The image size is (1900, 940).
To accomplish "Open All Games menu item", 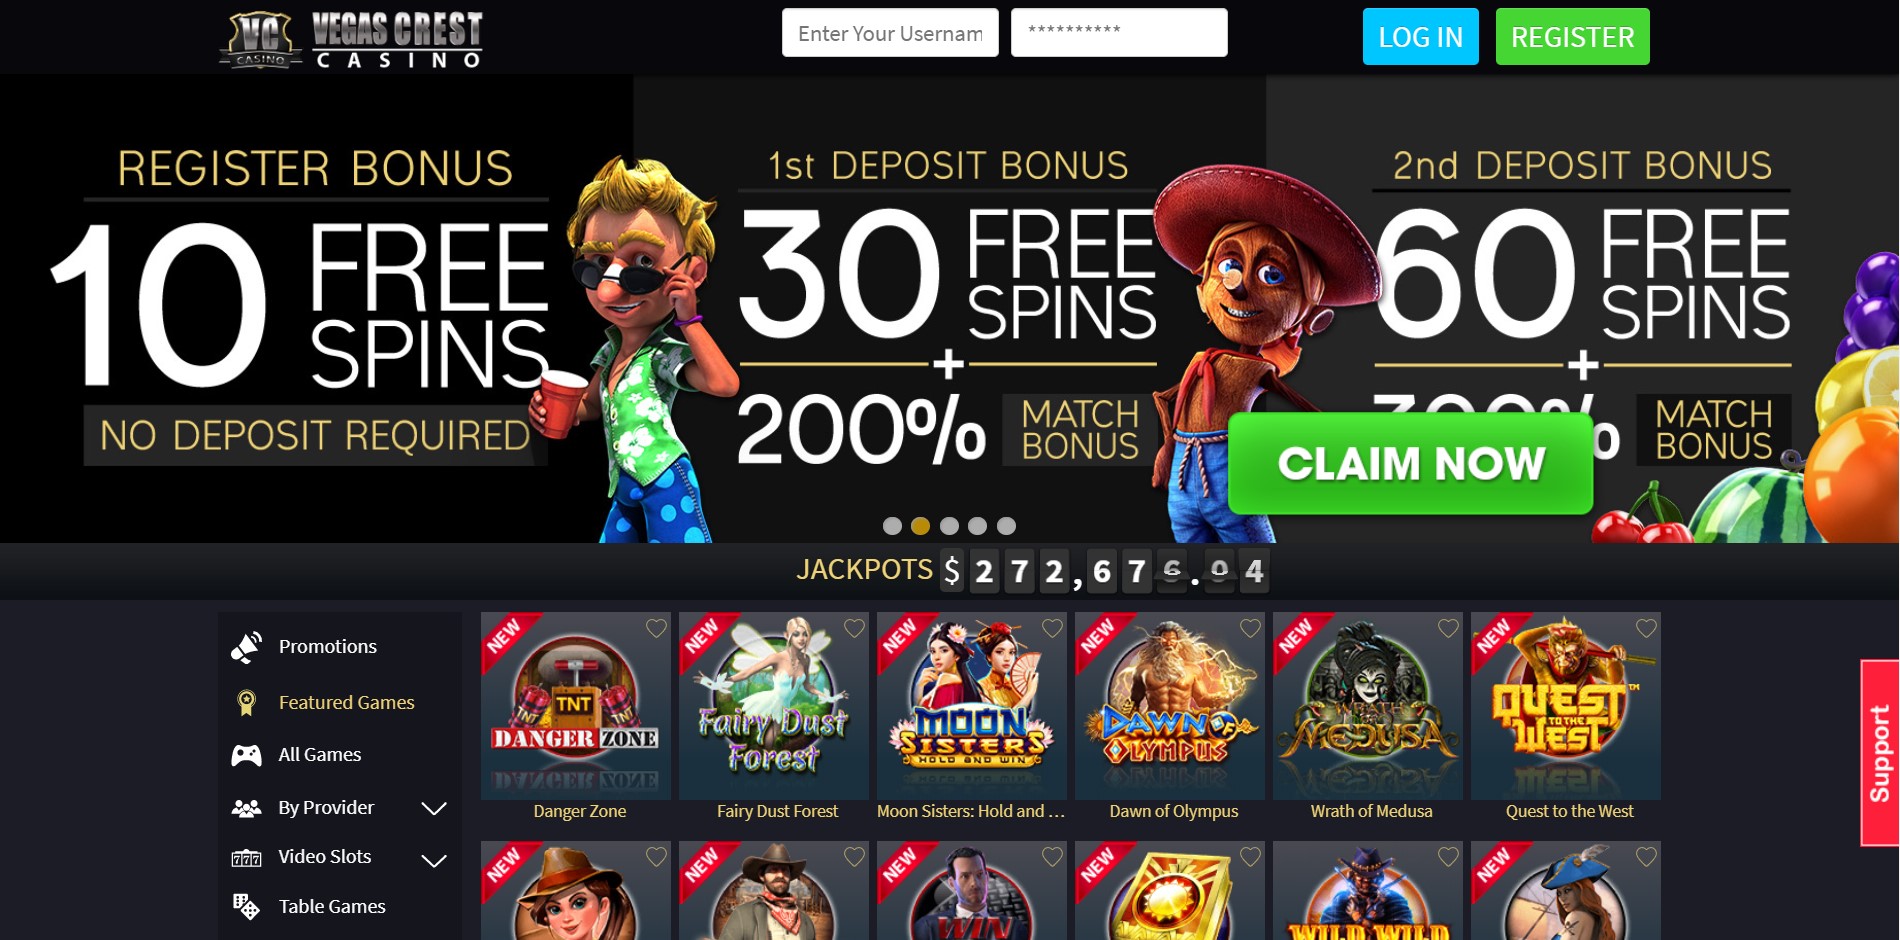I will point(320,755).
